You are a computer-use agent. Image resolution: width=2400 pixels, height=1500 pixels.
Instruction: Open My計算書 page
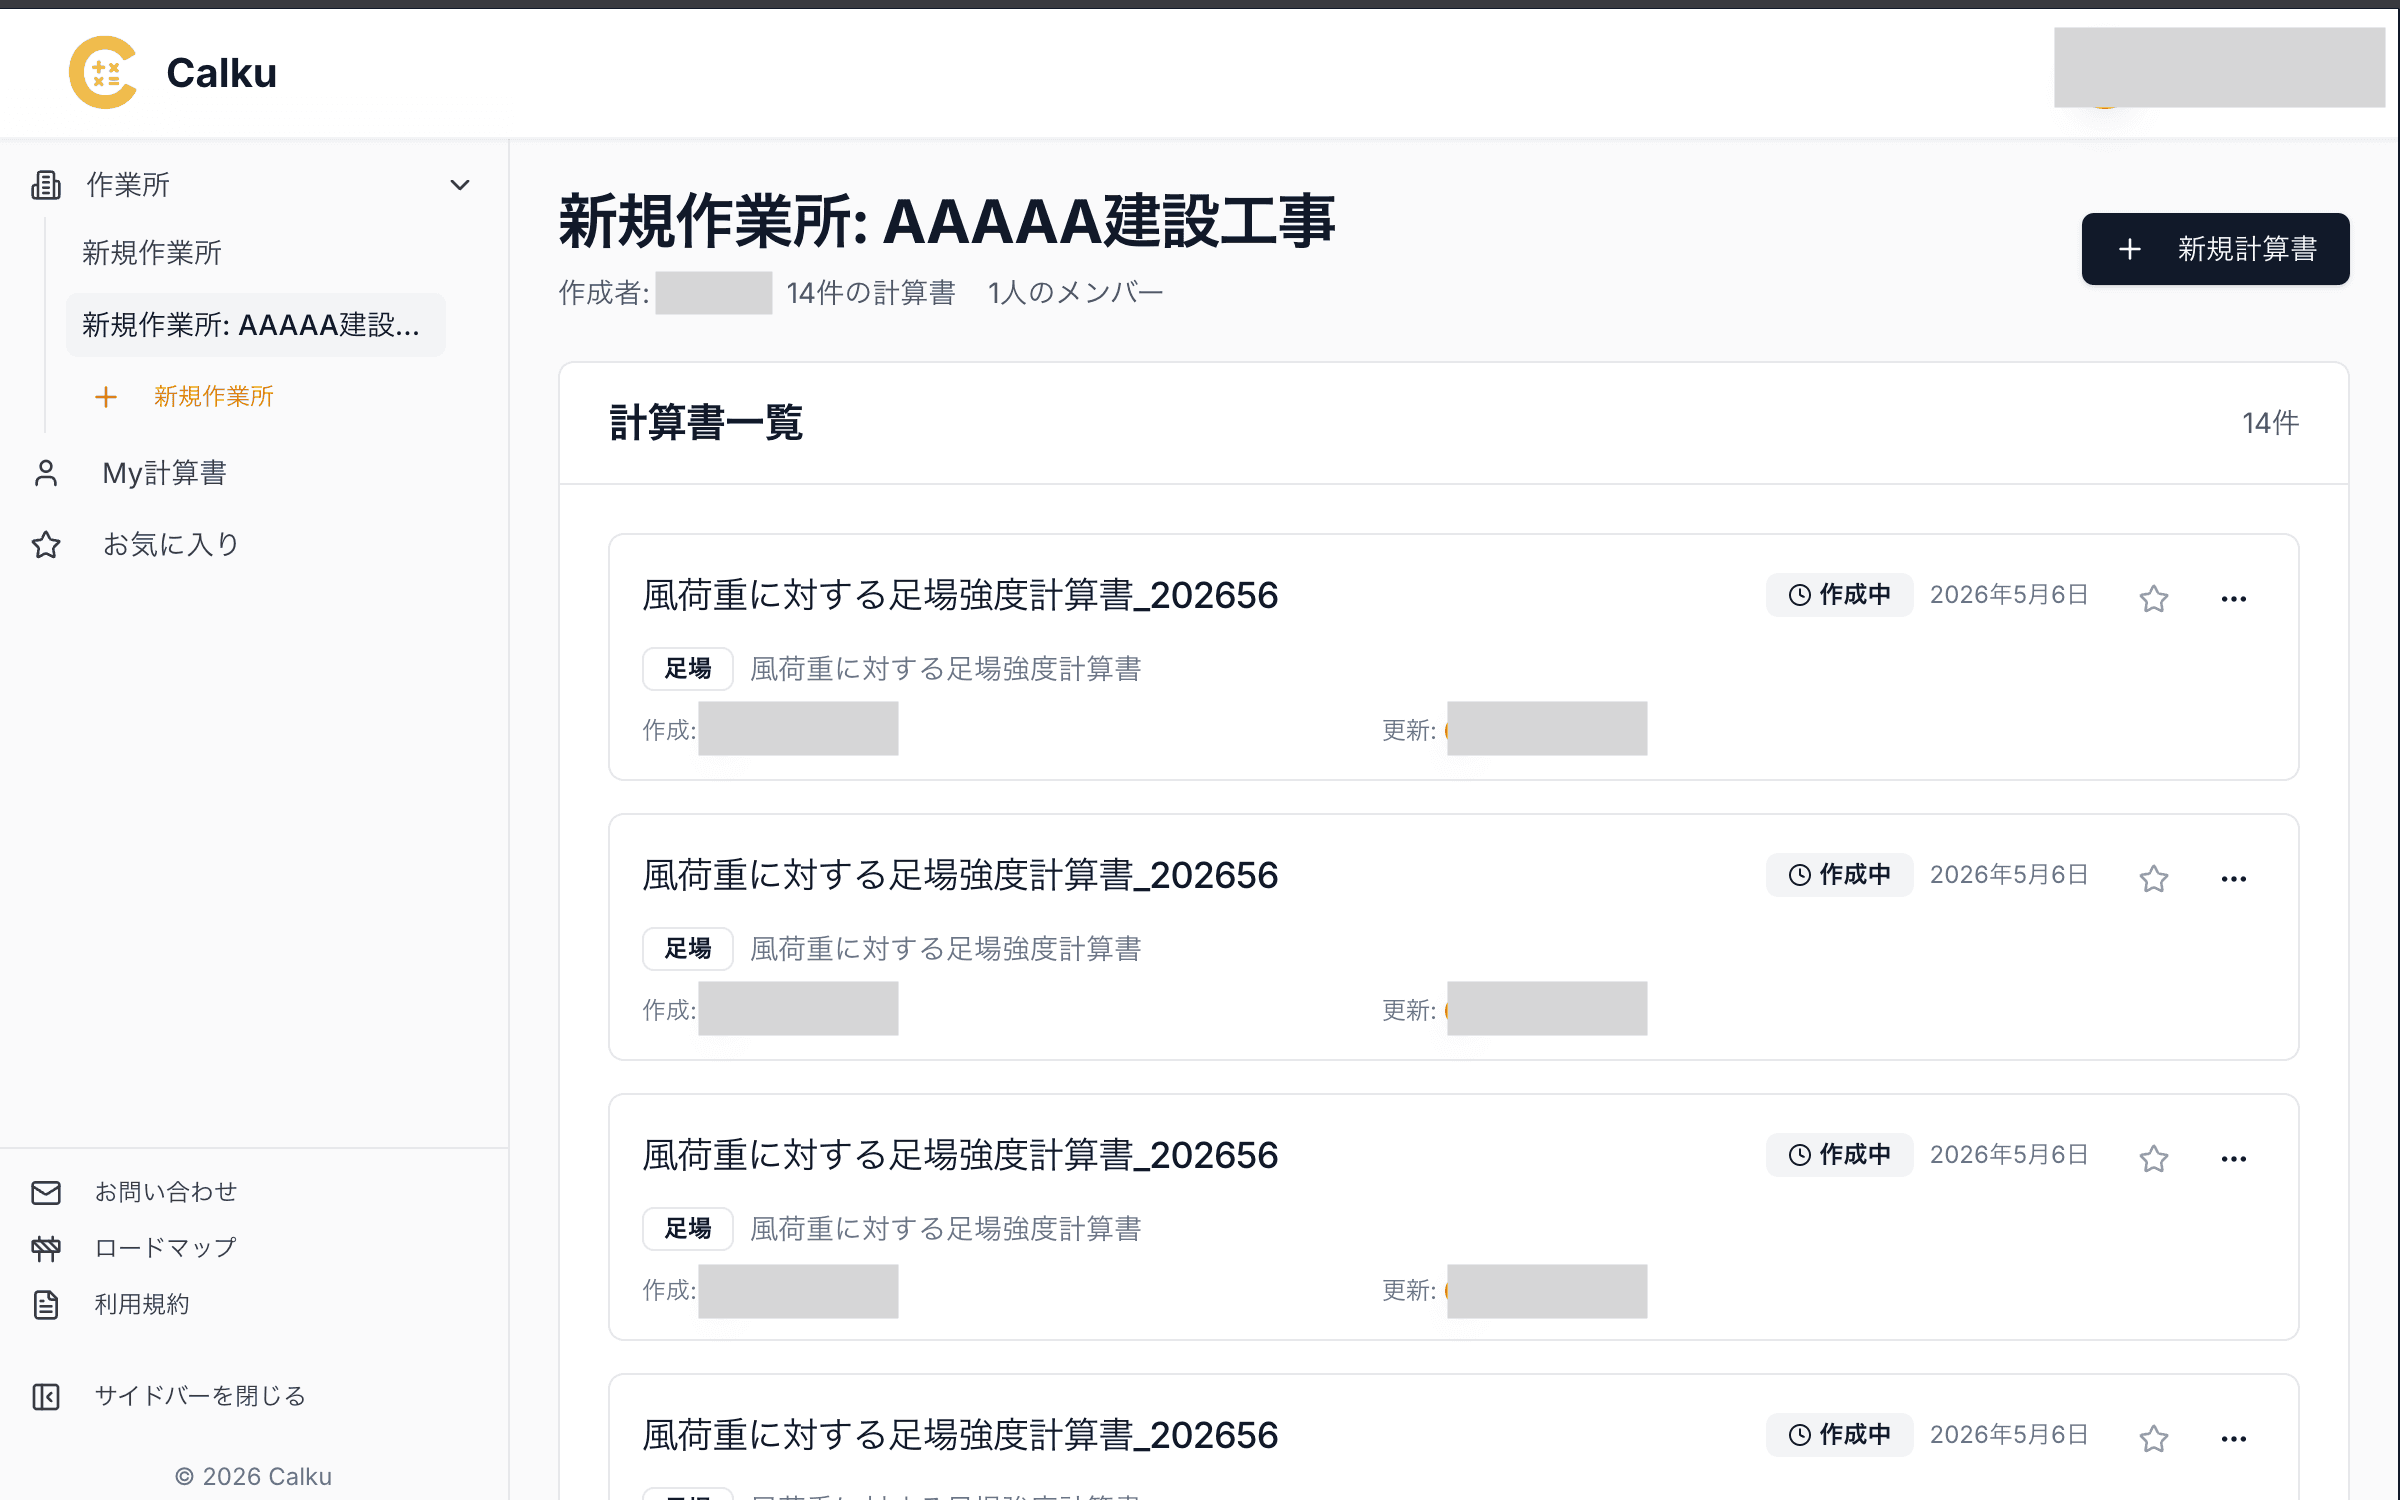[x=165, y=473]
